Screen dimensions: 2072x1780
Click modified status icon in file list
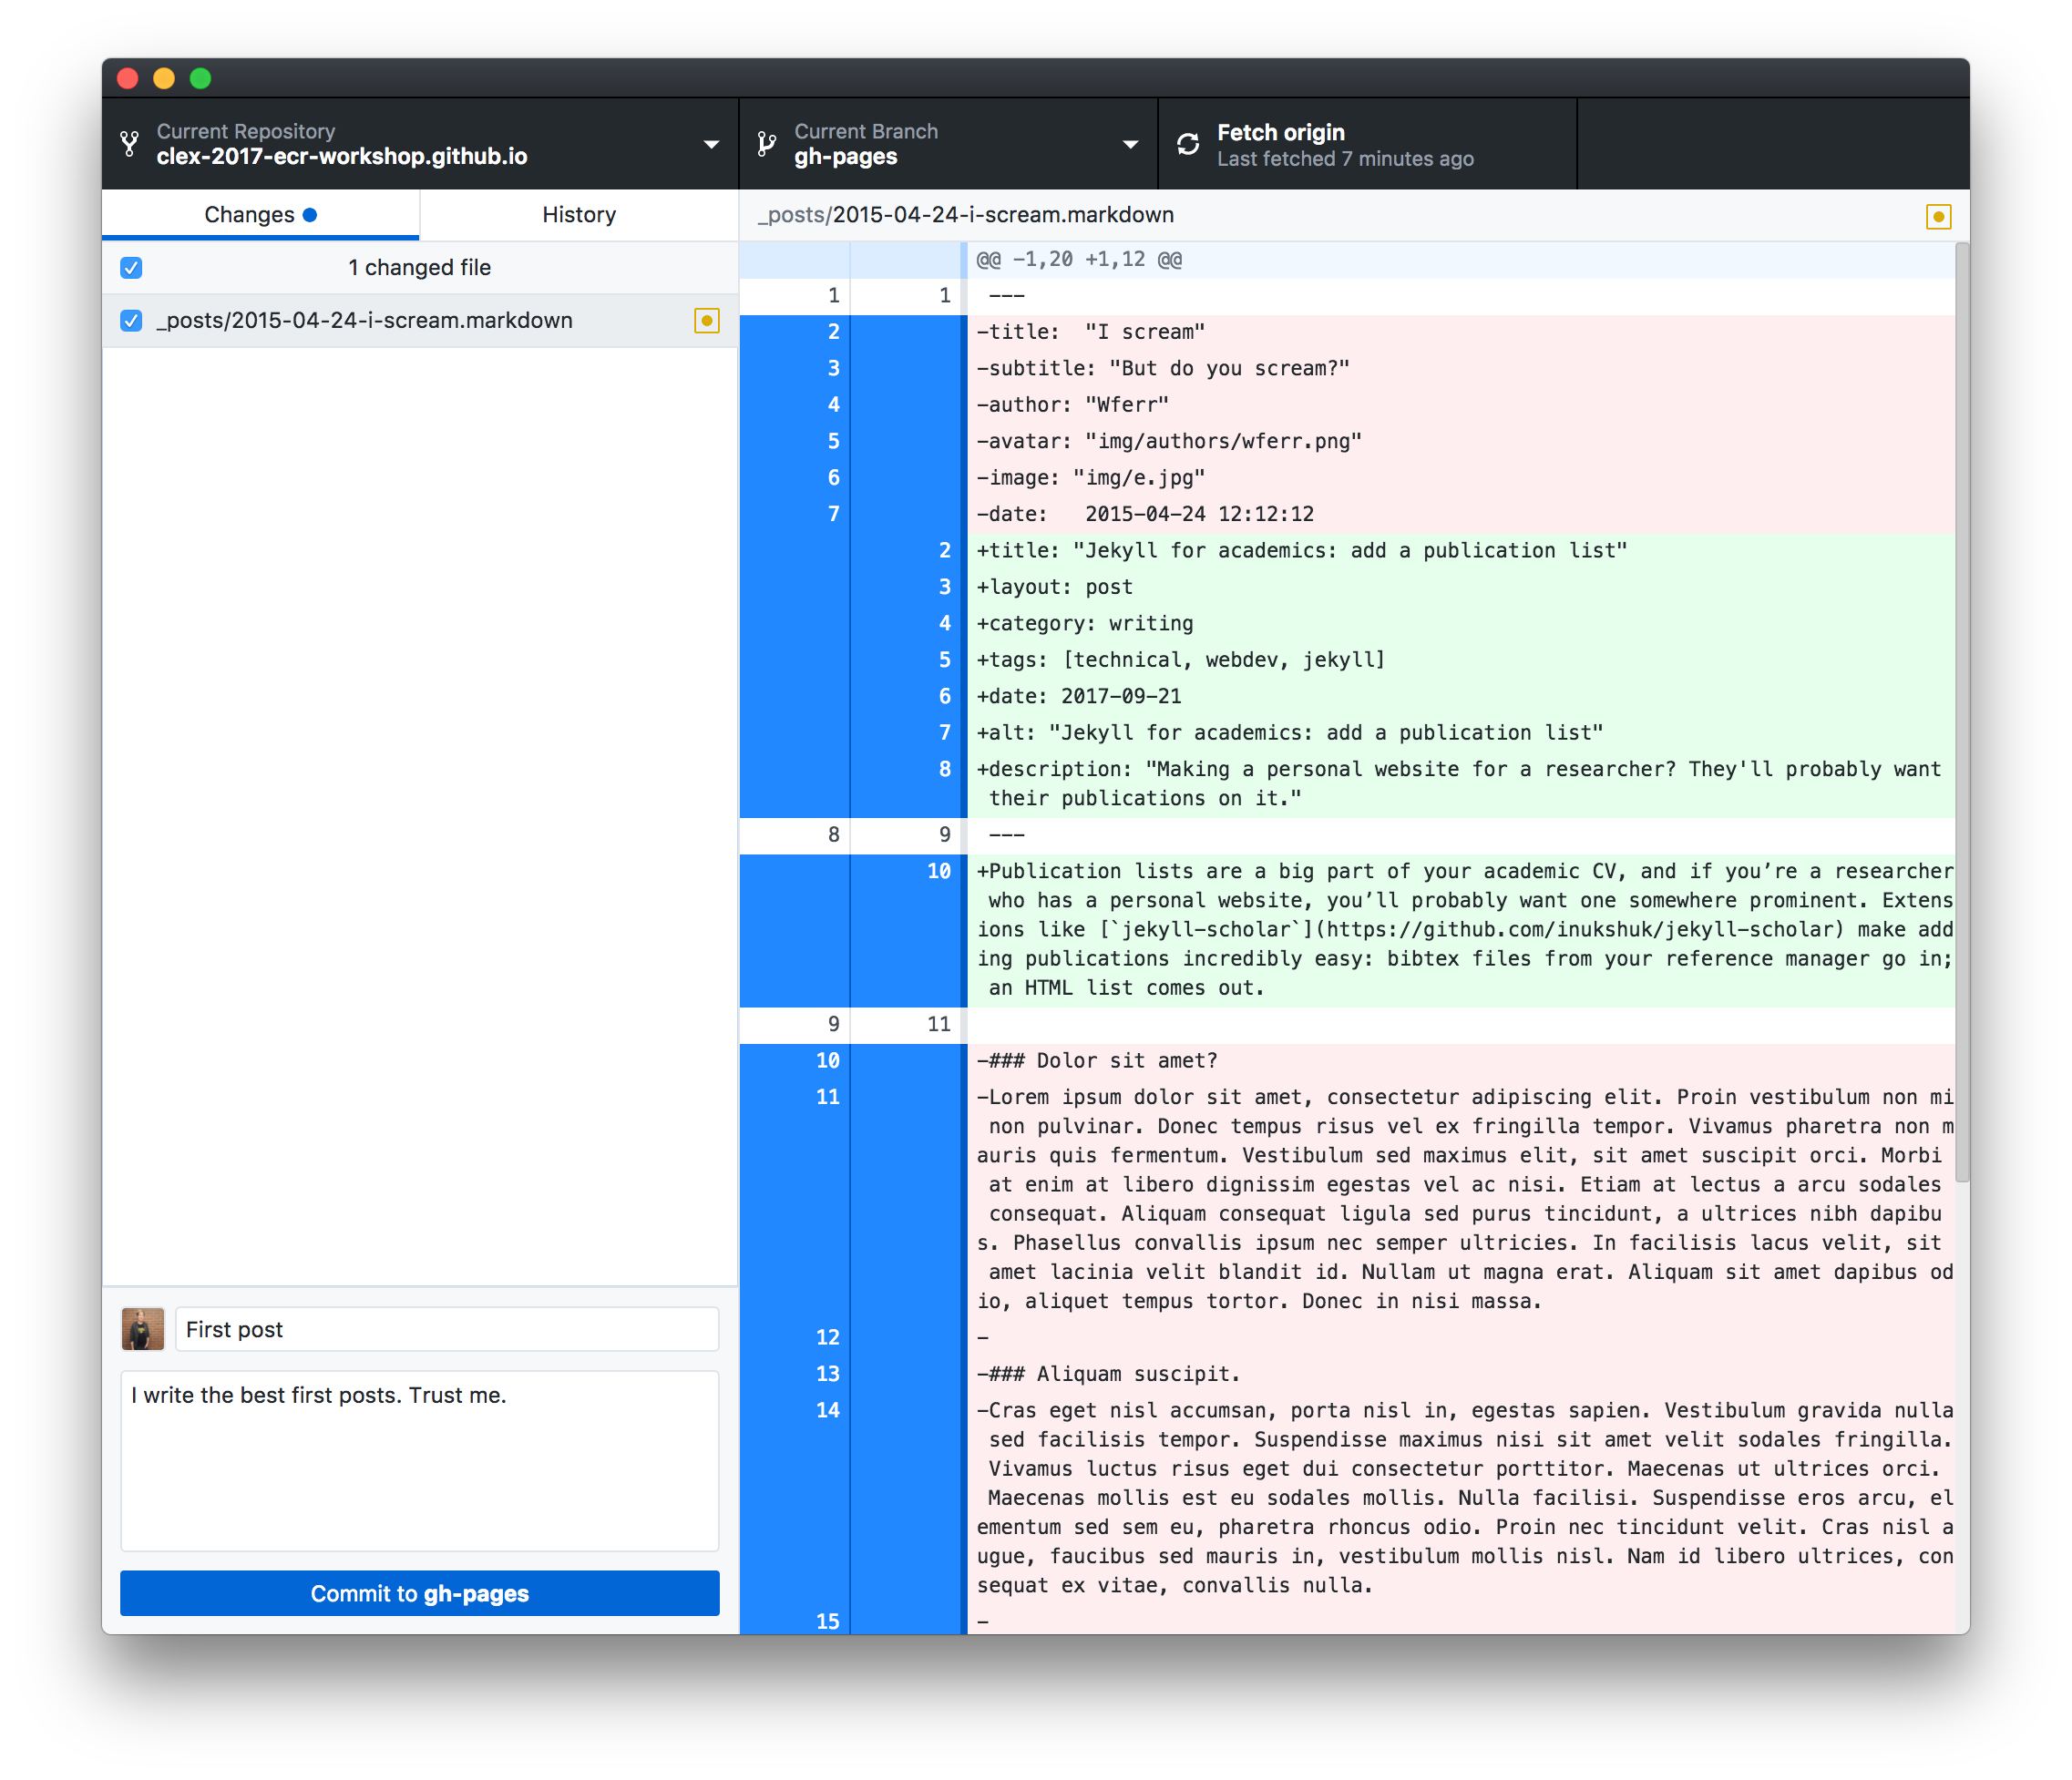click(707, 321)
